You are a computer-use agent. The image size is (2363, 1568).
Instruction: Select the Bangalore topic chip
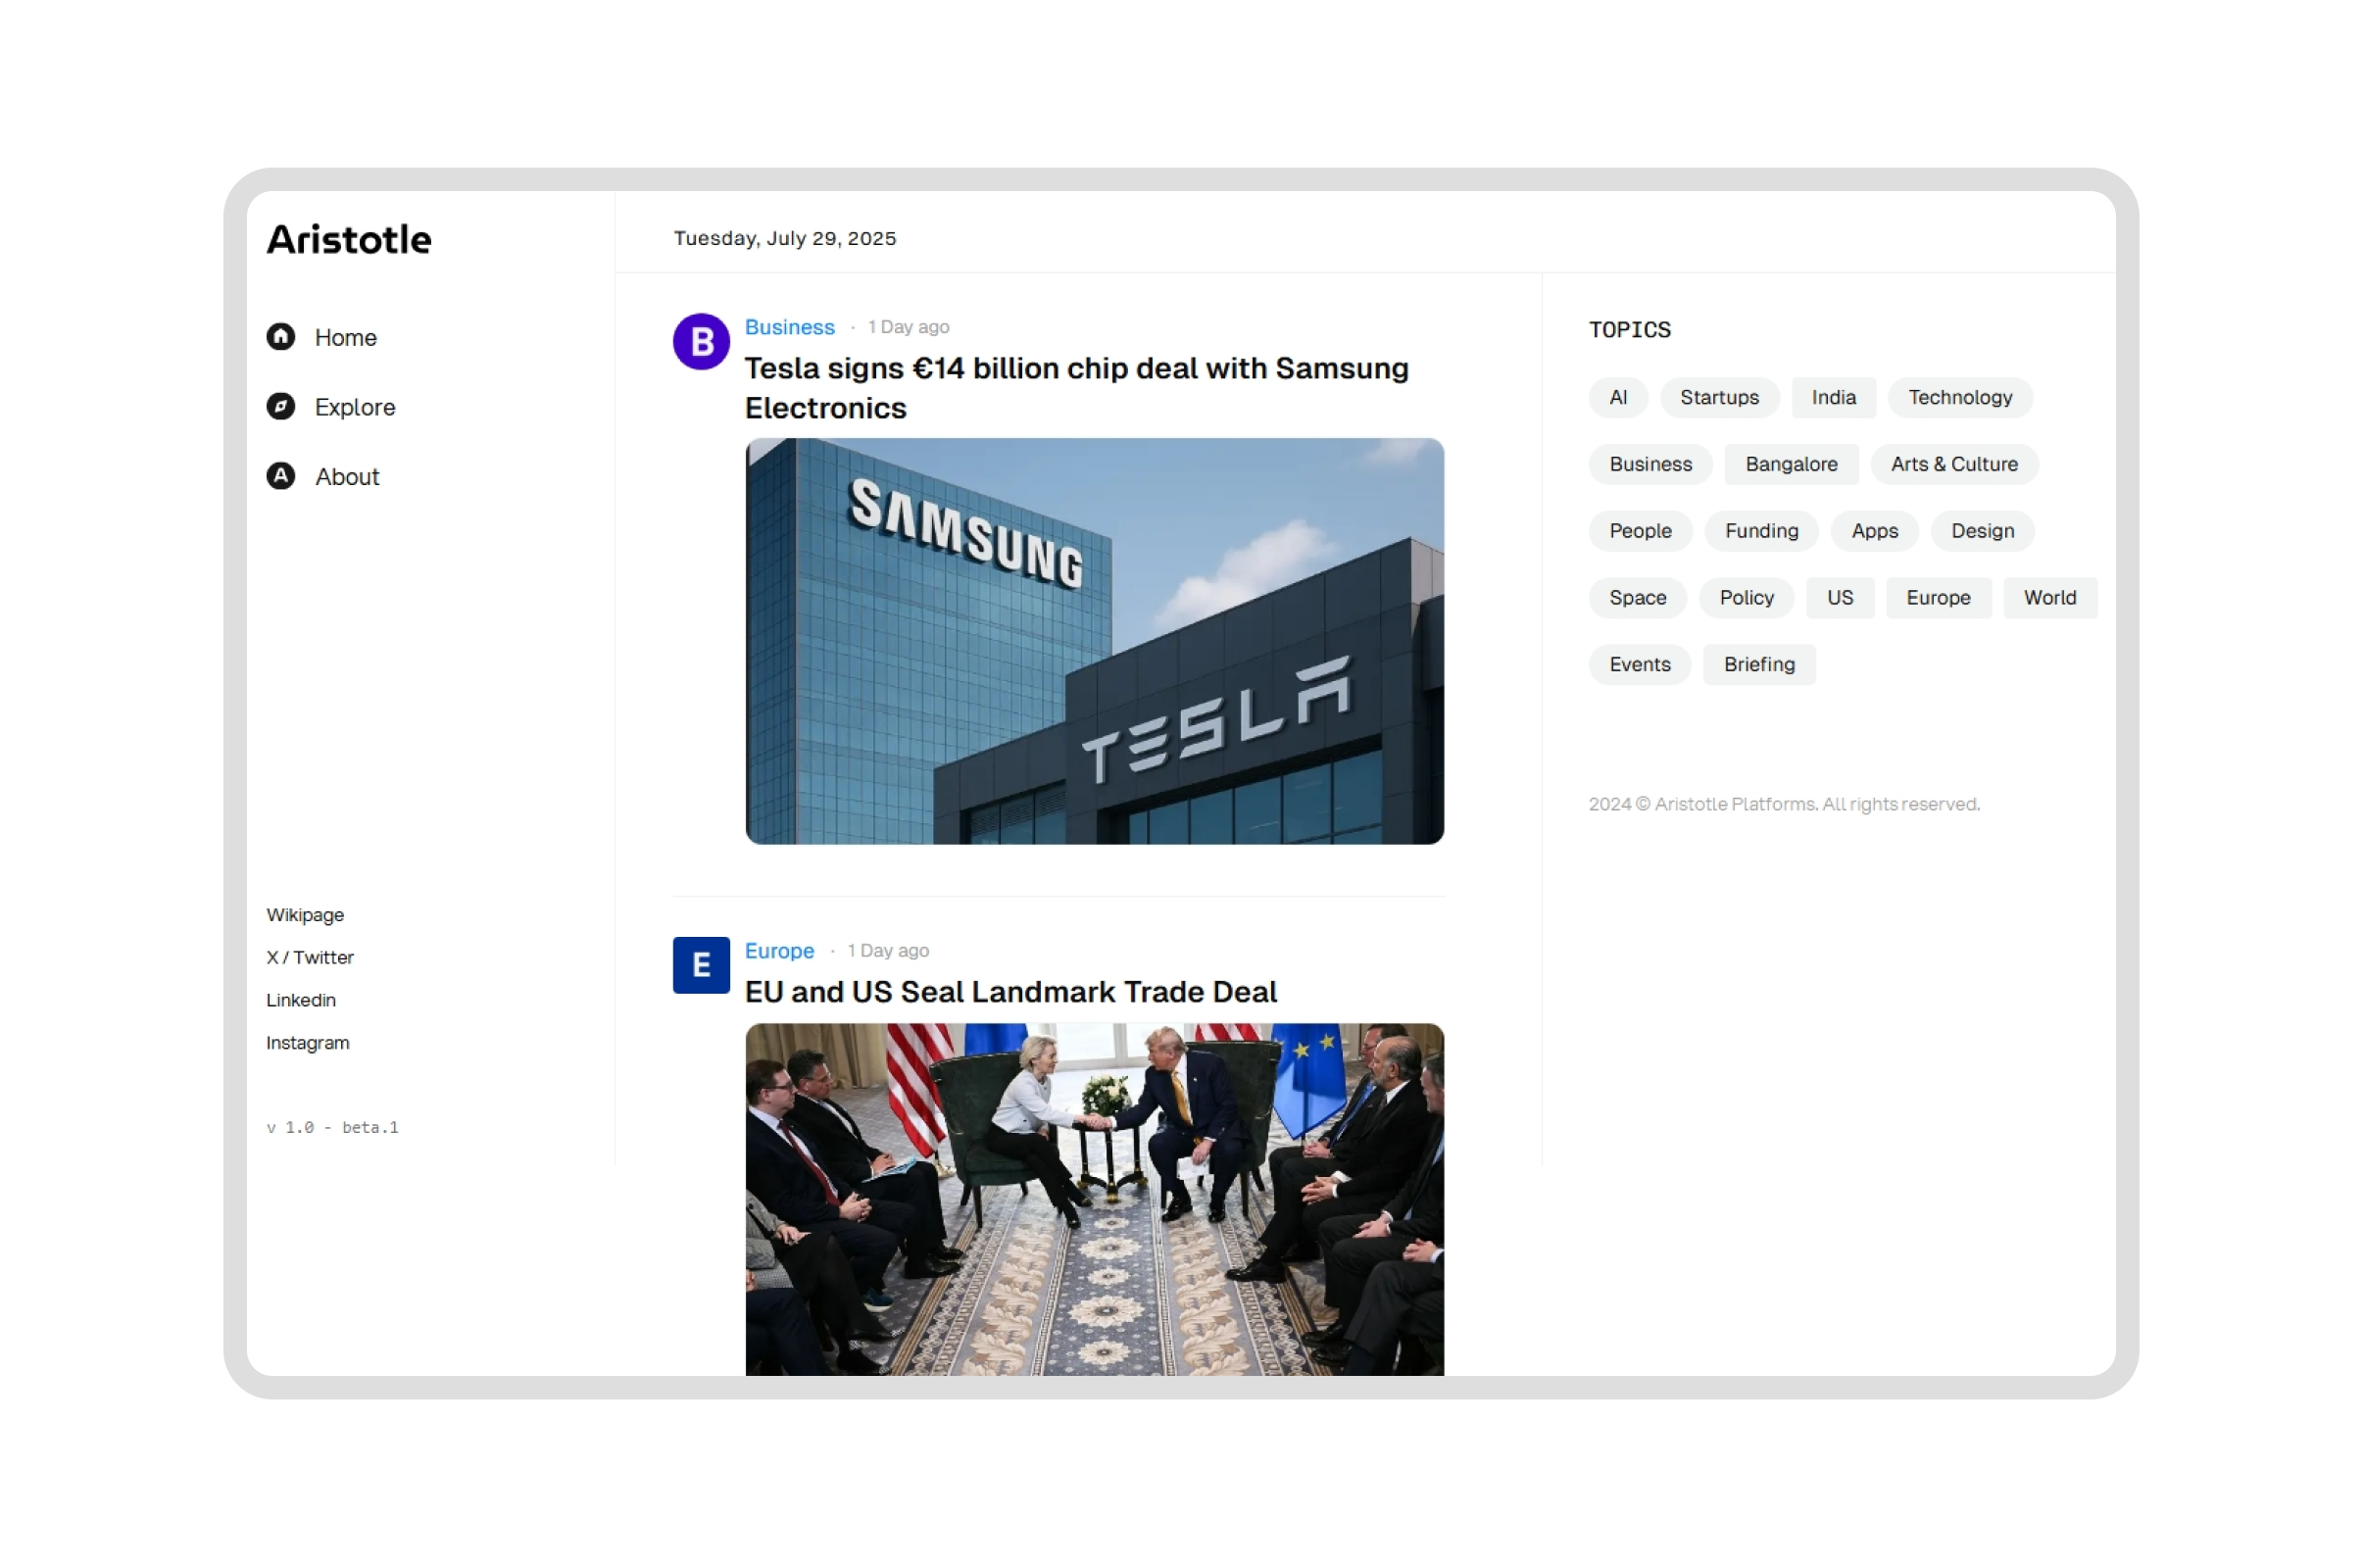click(1792, 464)
